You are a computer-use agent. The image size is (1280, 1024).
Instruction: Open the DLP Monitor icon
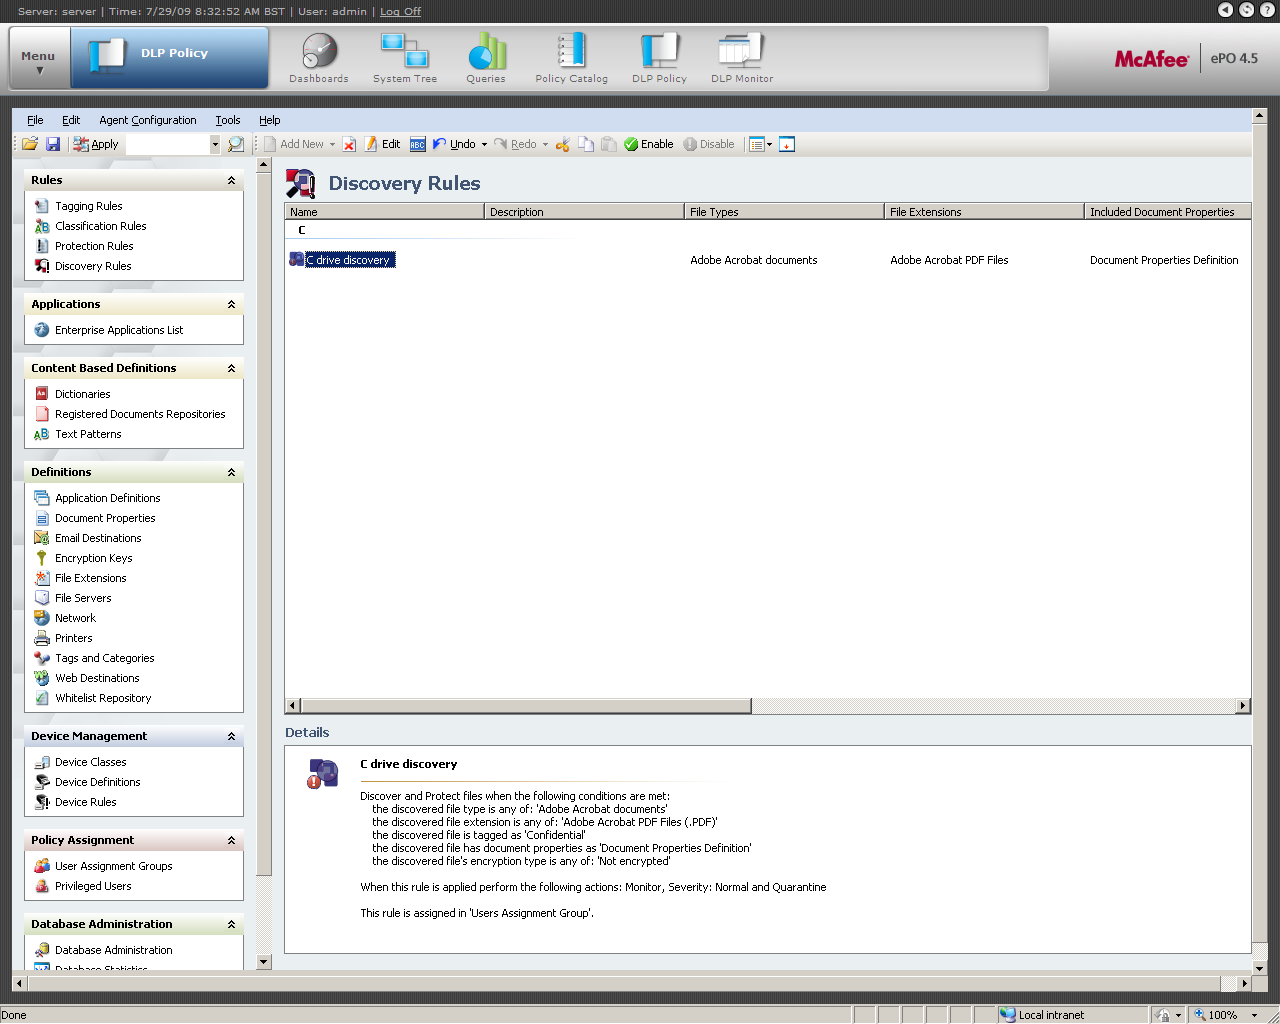[741, 58]
